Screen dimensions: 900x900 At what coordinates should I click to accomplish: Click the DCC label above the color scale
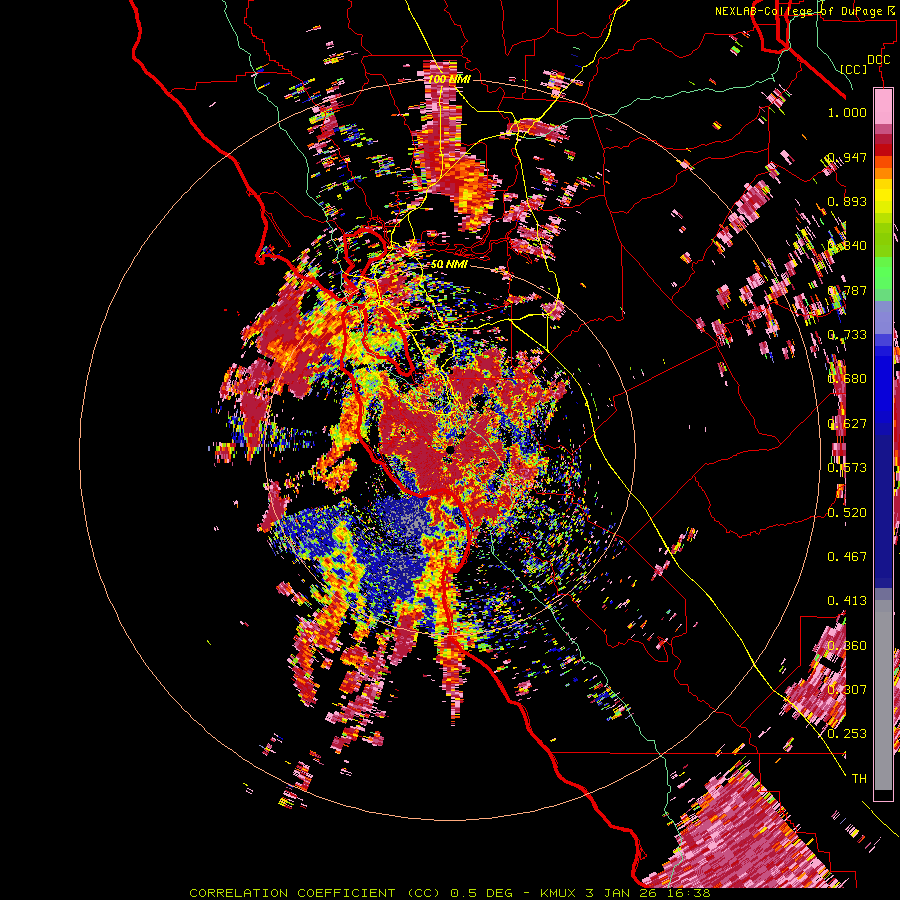(x=878, y=60)
